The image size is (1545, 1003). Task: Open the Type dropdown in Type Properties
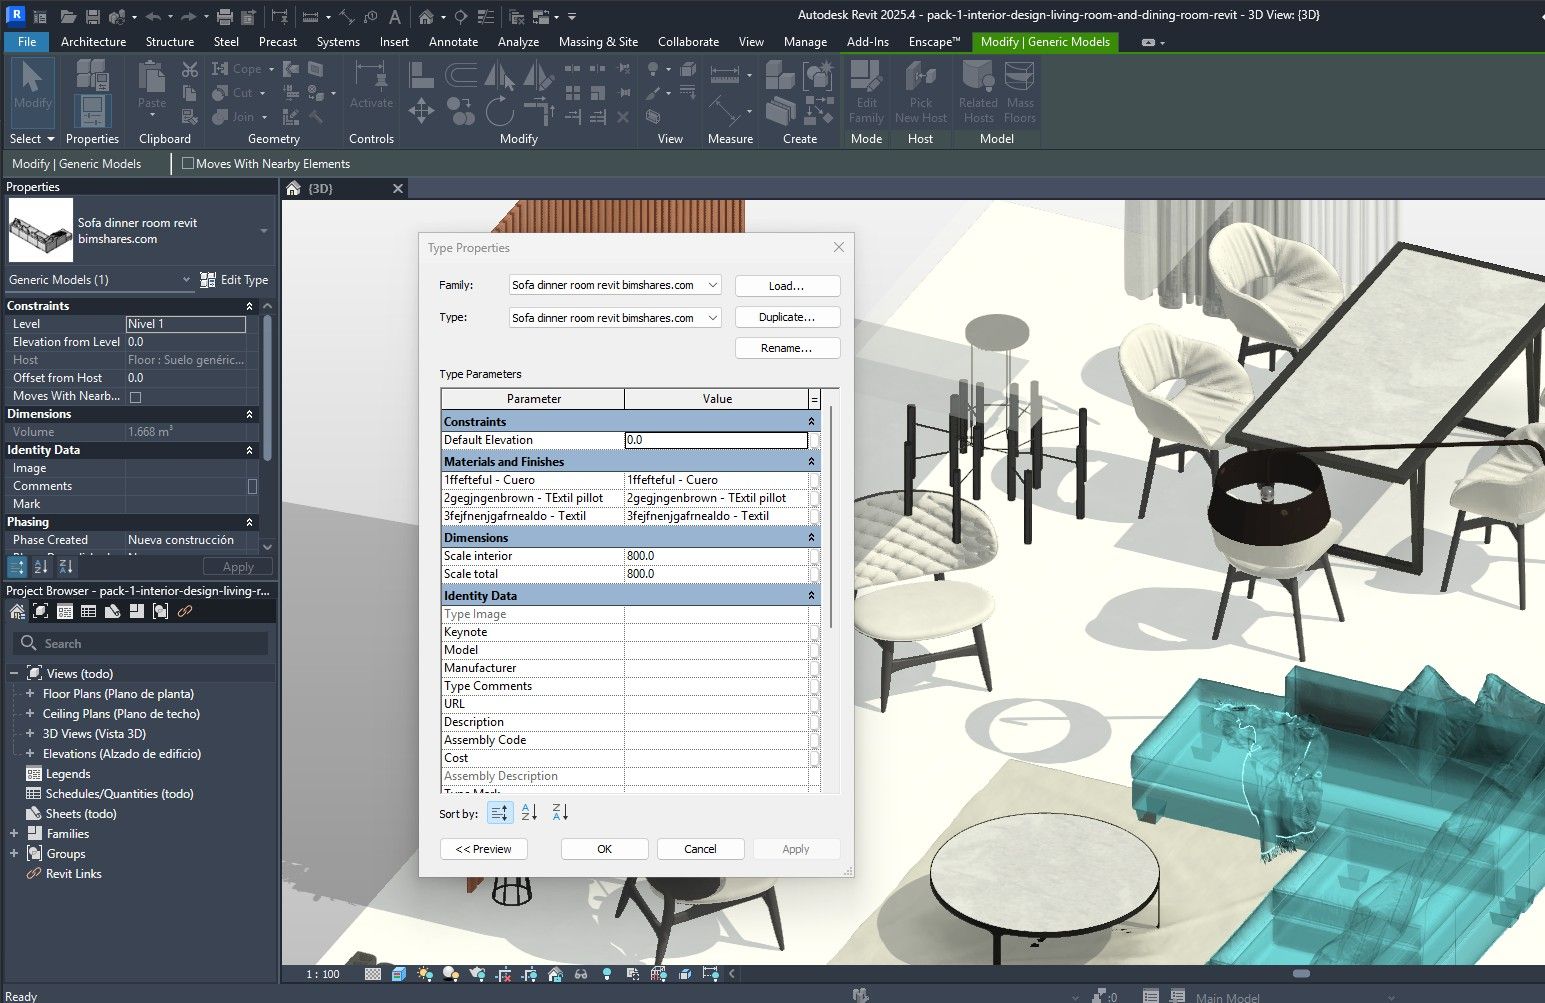(x=713, y=317)
